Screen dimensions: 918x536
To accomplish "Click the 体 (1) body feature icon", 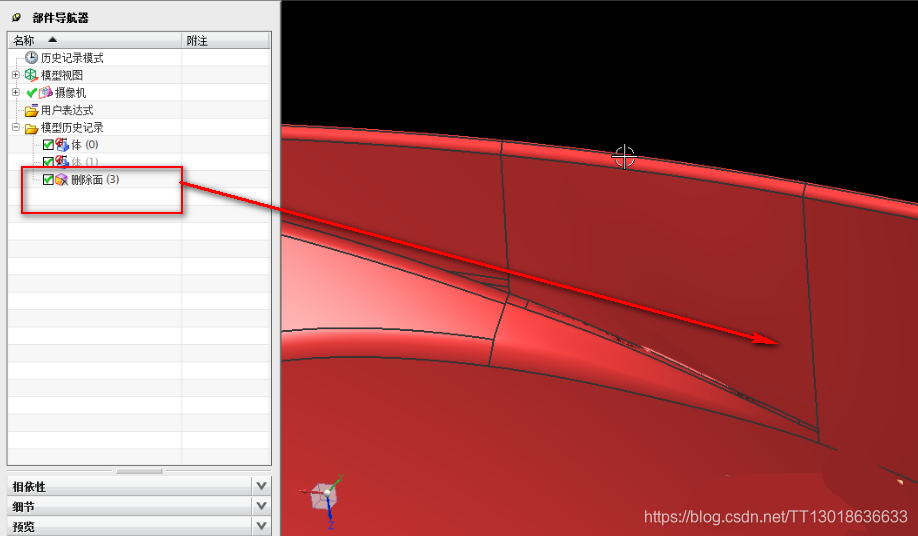I will (62, 161).
